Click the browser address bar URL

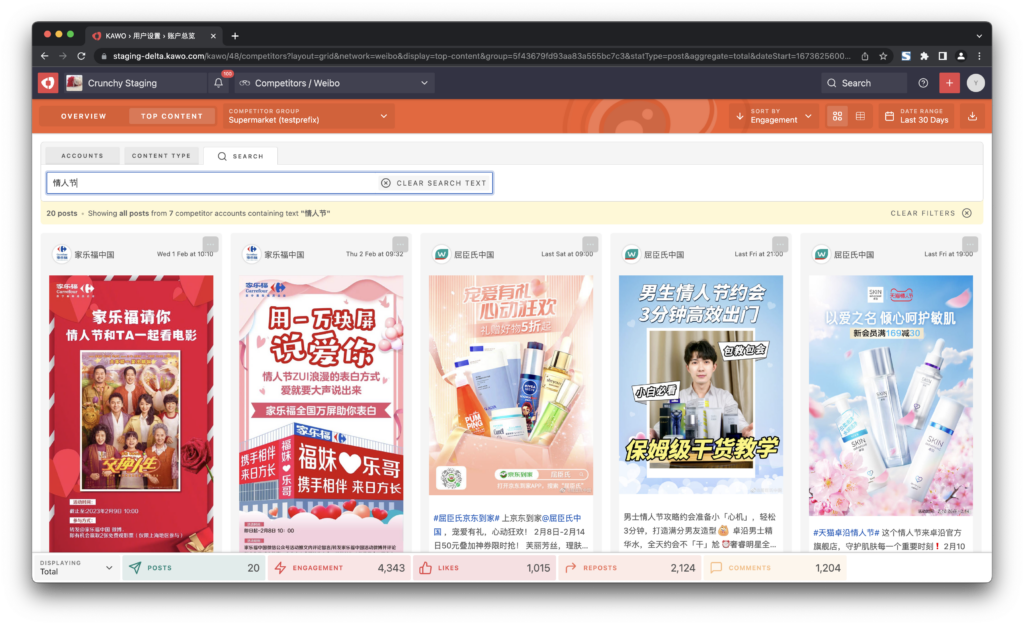(x=481, y=56)
